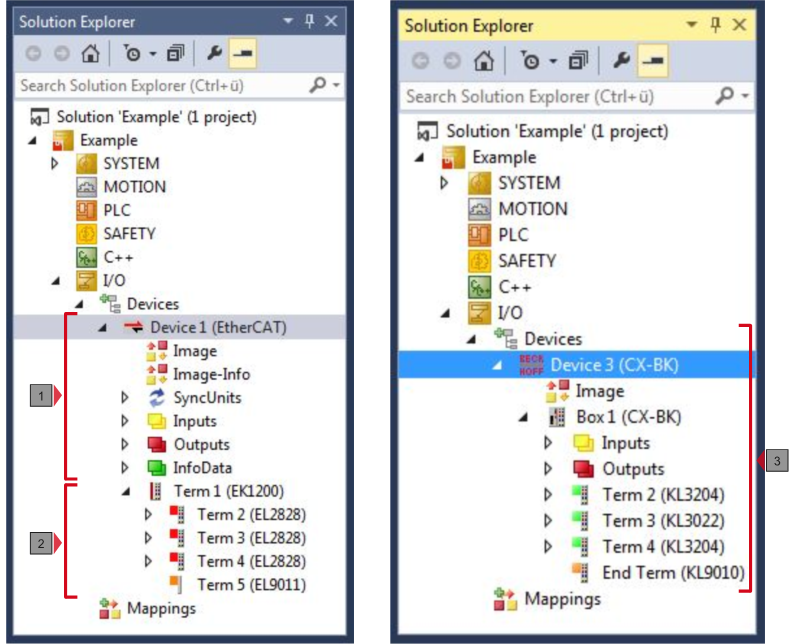
Task: Click the Device 1 (EtherCAT) icon
Action: [x=133, y=328]
